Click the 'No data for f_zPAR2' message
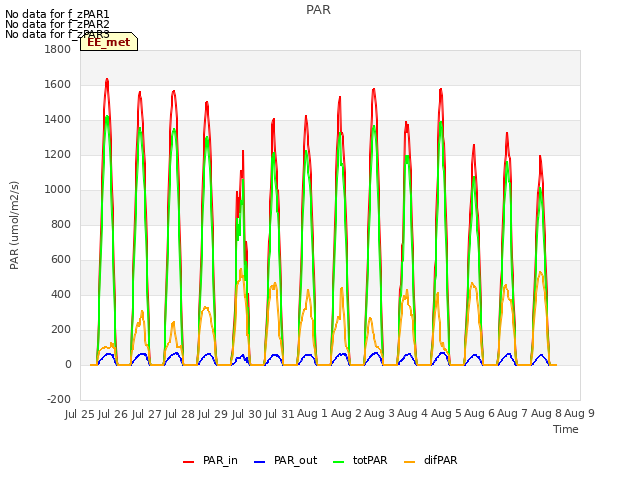Viewport: 640px width, 480px height. coord(57,24)
